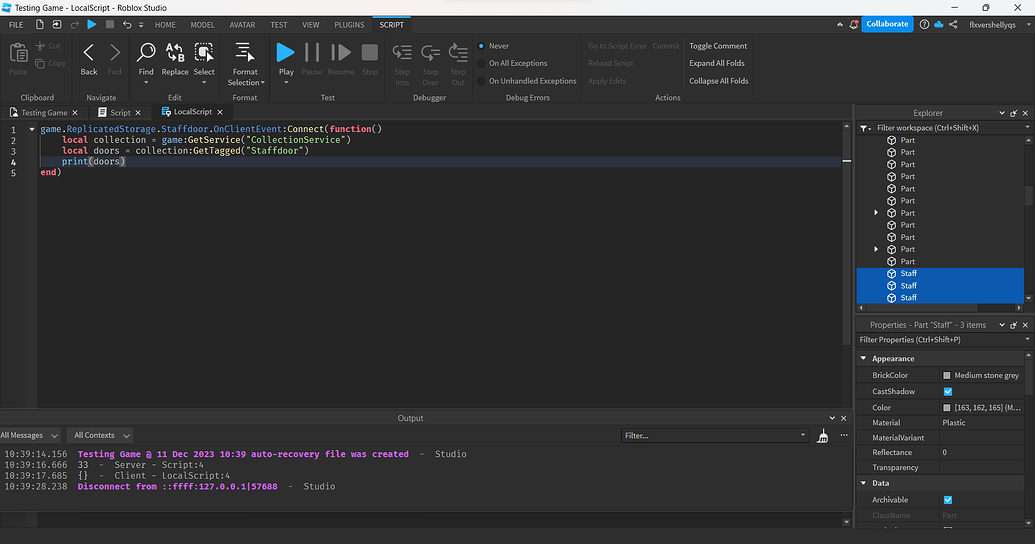Start the Play test button
The width and height of the screenshot is (1035, 544).
click(286, 52)
